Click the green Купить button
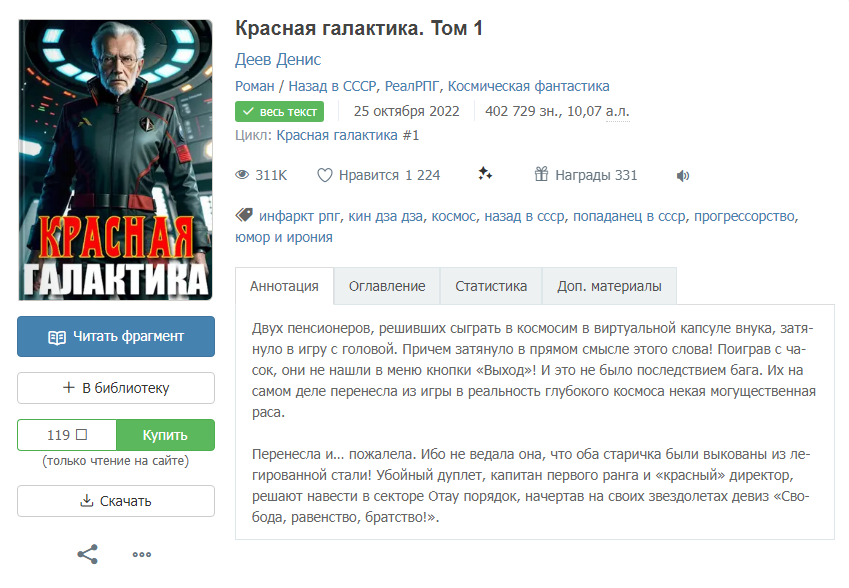Viewport: 849px width, 588px height. [x=165, y=435]
